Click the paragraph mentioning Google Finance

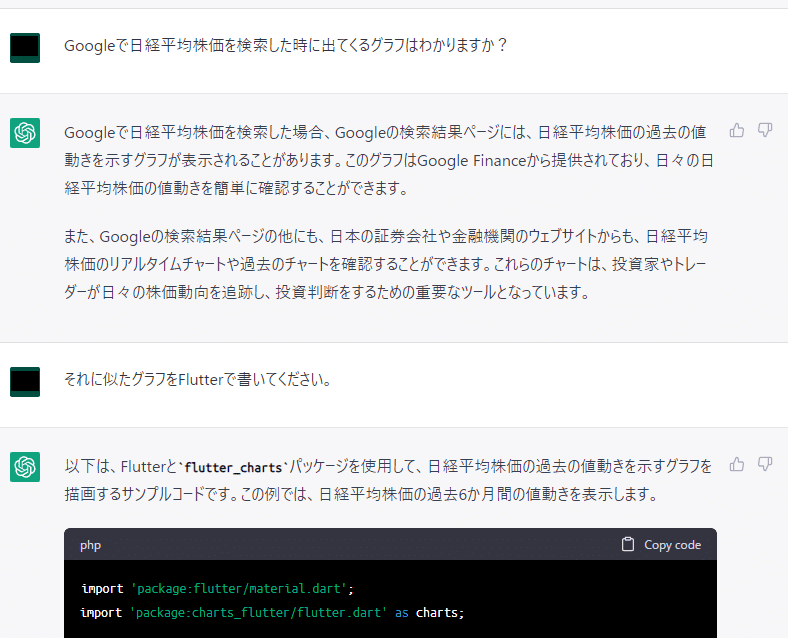click(x=389, y=160)
